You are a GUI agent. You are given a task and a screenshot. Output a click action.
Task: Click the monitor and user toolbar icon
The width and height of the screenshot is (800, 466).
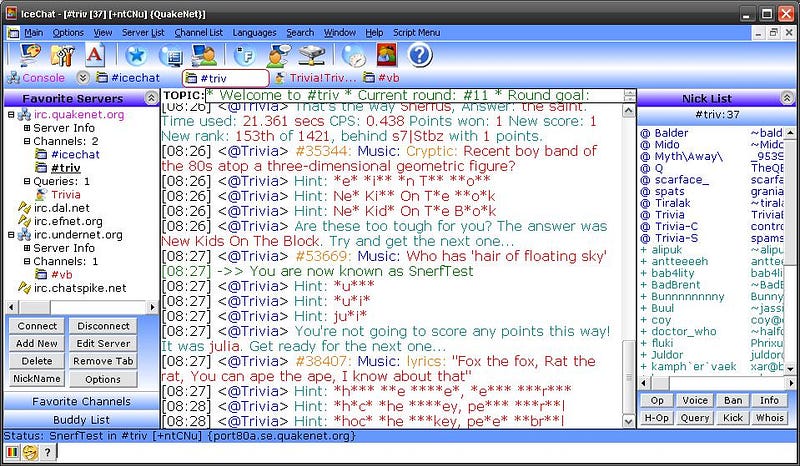(x=204, y=55)
